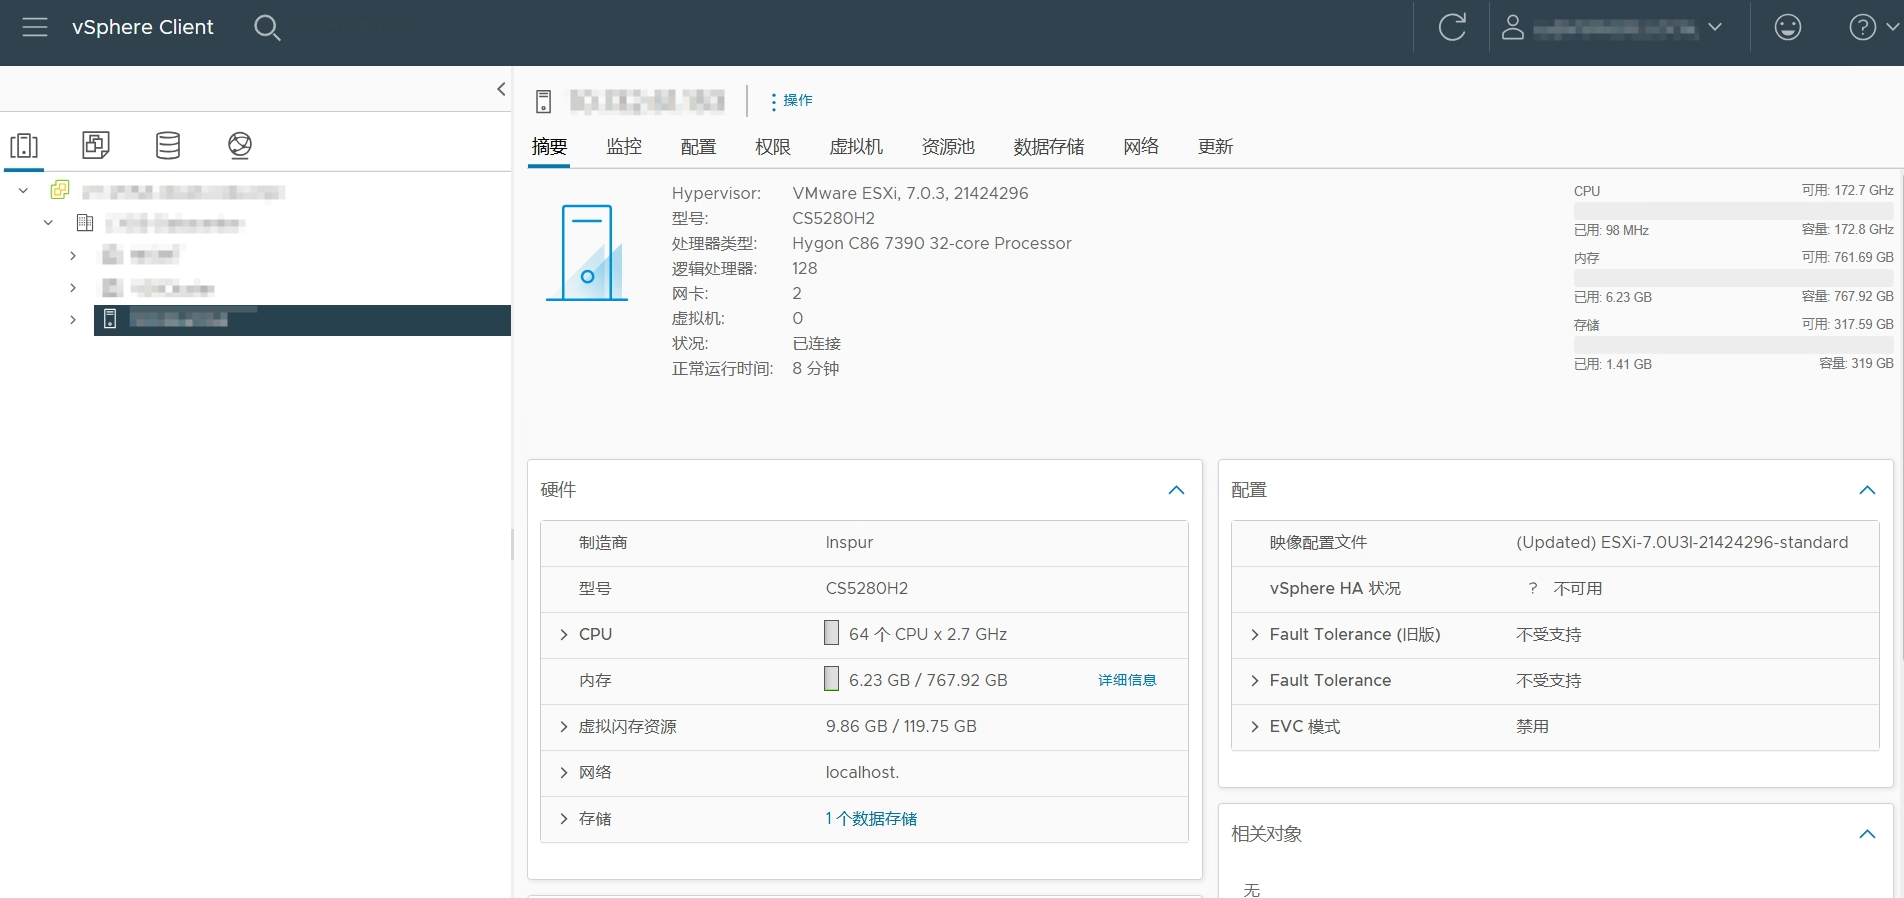Open the 1 个数据存储 link
This screenshot has height=898, width=1904.
[x=871, y=819]
